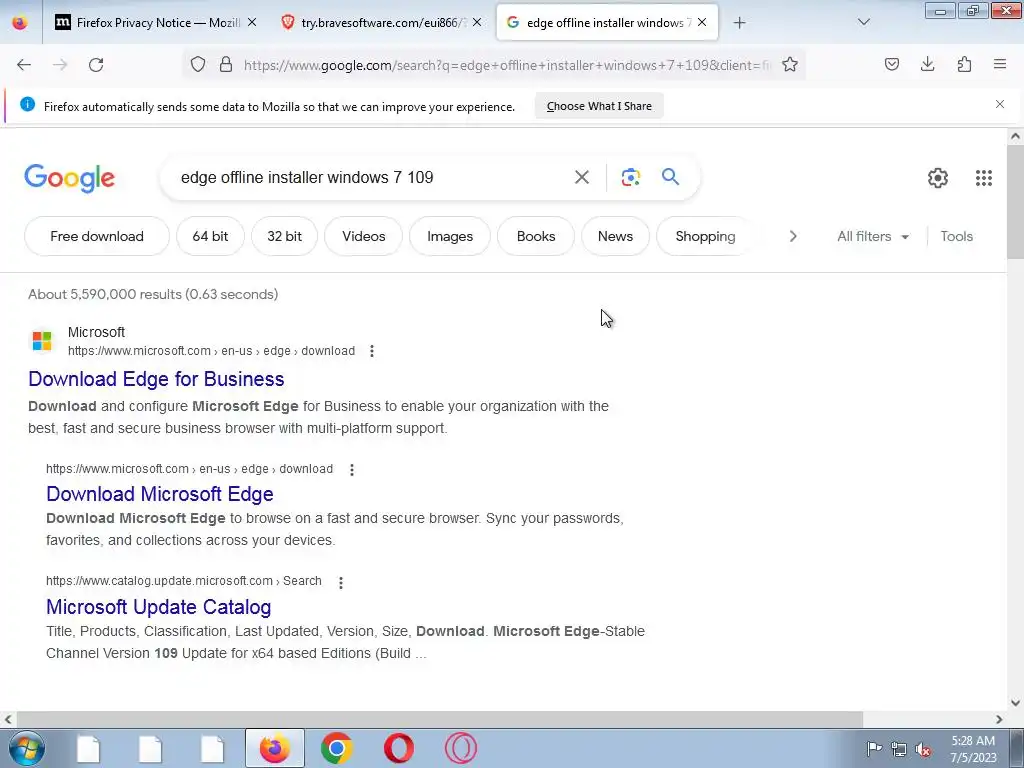Image resolution: width=1024 pixels, height=768 pixels.
Task: Open the tracking protection shield icon
Action: tap(198, 64)
